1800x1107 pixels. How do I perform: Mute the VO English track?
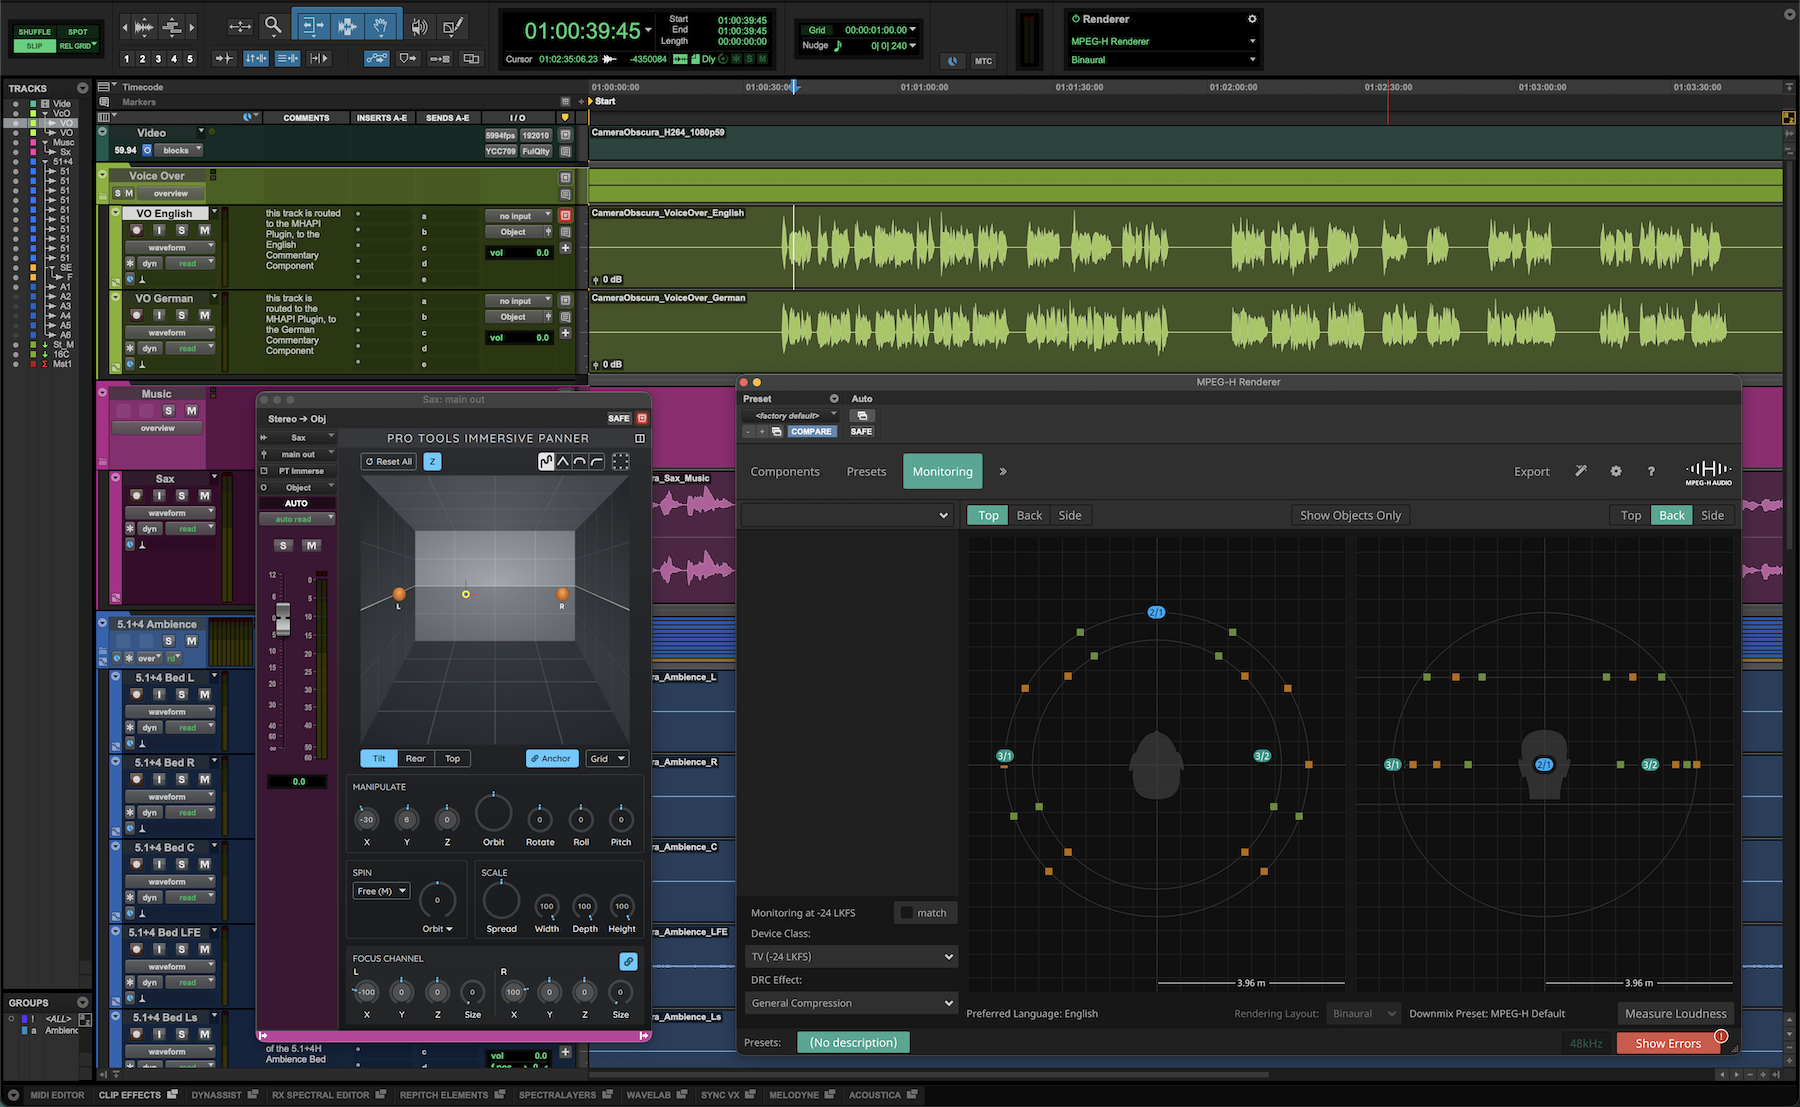click(x=204, y=230)
